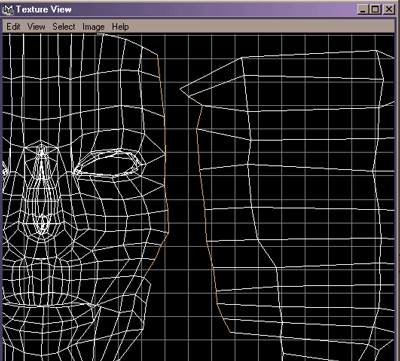Open the Edit menu

pyautogui.click(x=13, y=27)
